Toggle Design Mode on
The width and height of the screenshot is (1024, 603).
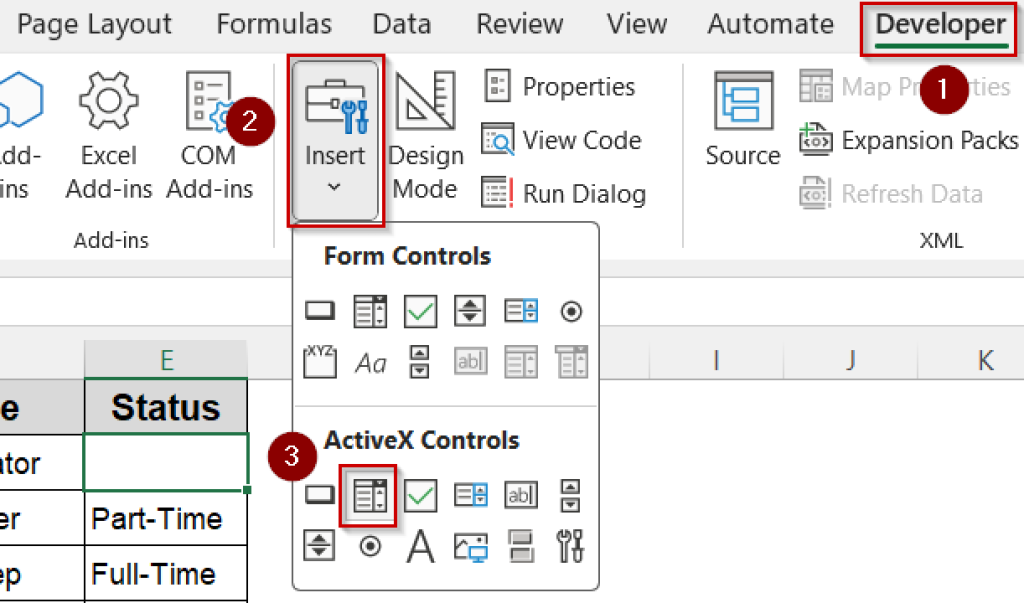425,130
